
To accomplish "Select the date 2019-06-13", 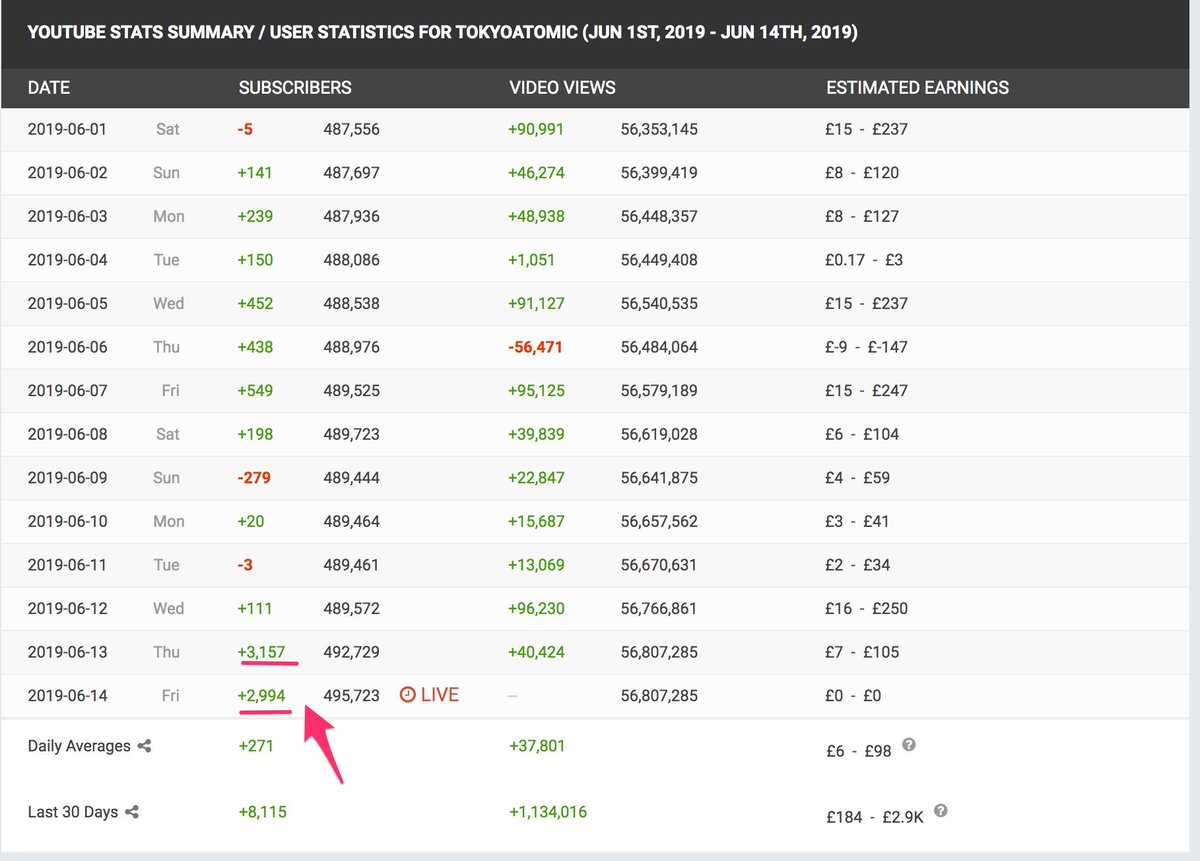I will pos(67,651).
